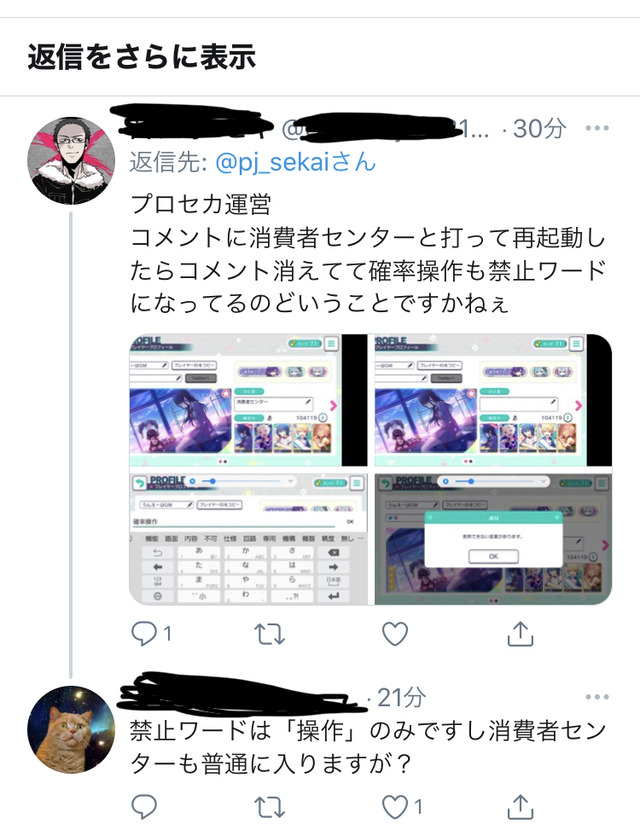Viewport: 640px width, 824px height.
Task: Open more options for the 21分 reply
Action: [x=597, y=697]
